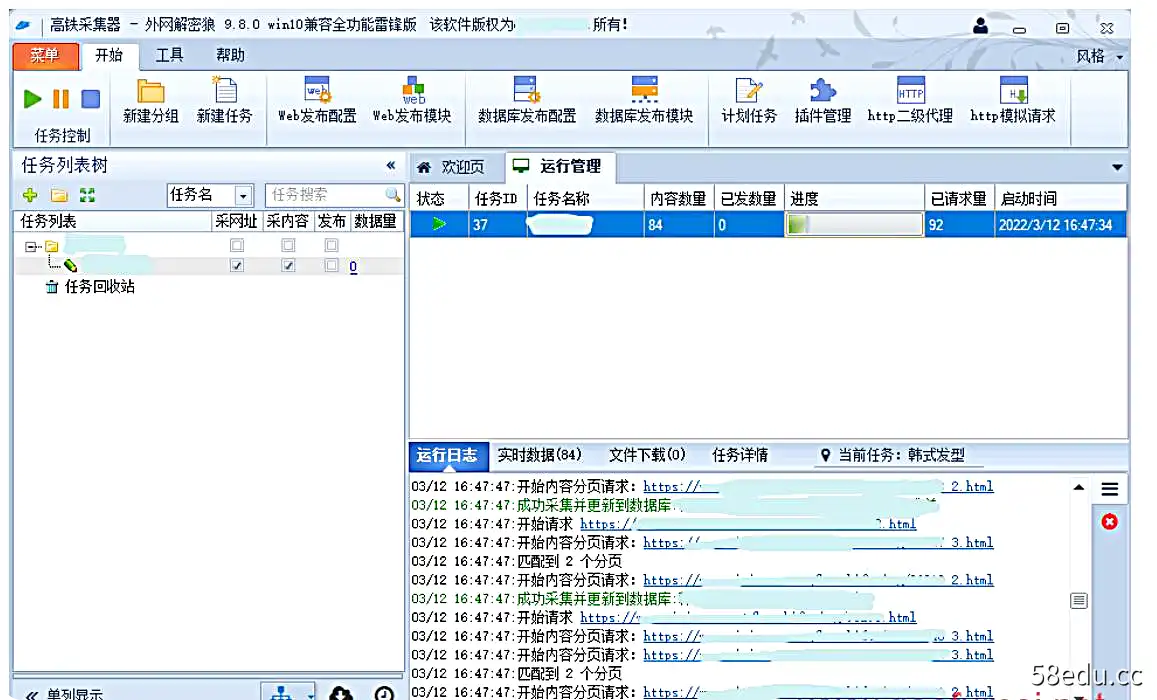Click the cloud download icon at bottom
The height and width of the screenshot is (700, 1157).
click(341, 693)
